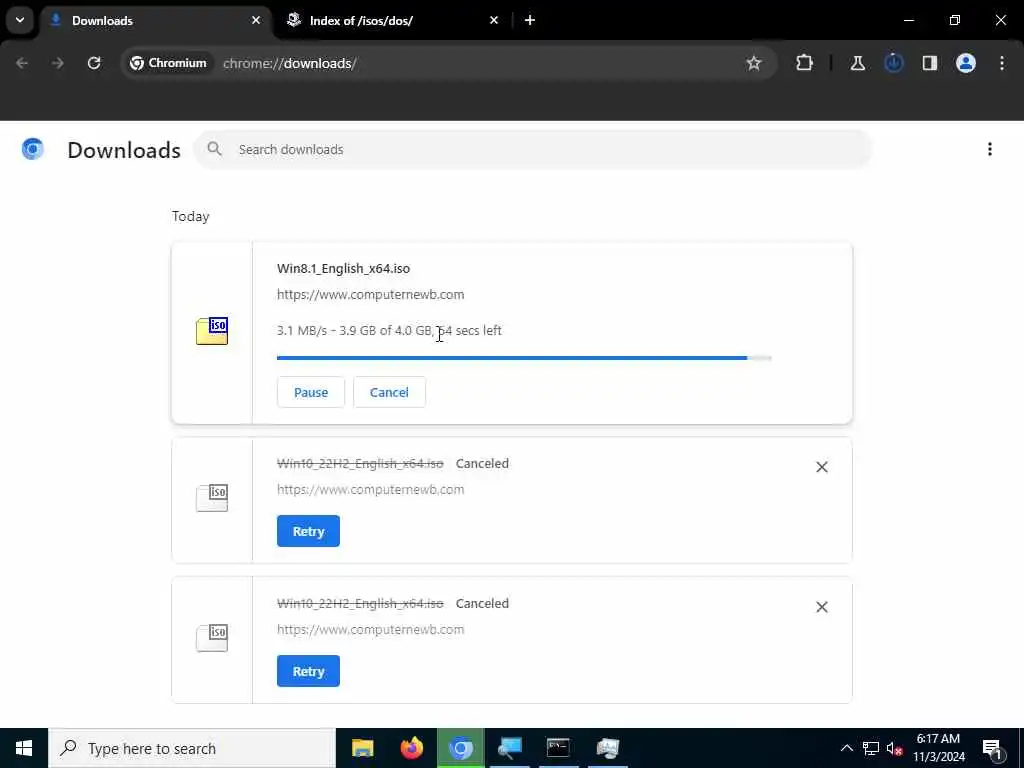The image size is (1024, 768).
Task: Open first canceled Win10 source URL
Action: pyautogui.click(x=370, y=490)
